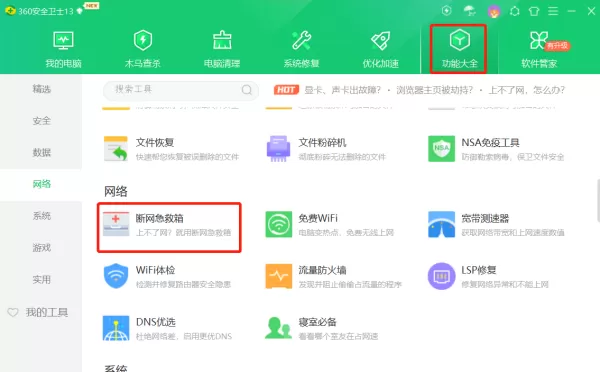The image size is (600, 372).
Task: Click the lightning hexagon icon in the title bar
Action: point(447,11)
